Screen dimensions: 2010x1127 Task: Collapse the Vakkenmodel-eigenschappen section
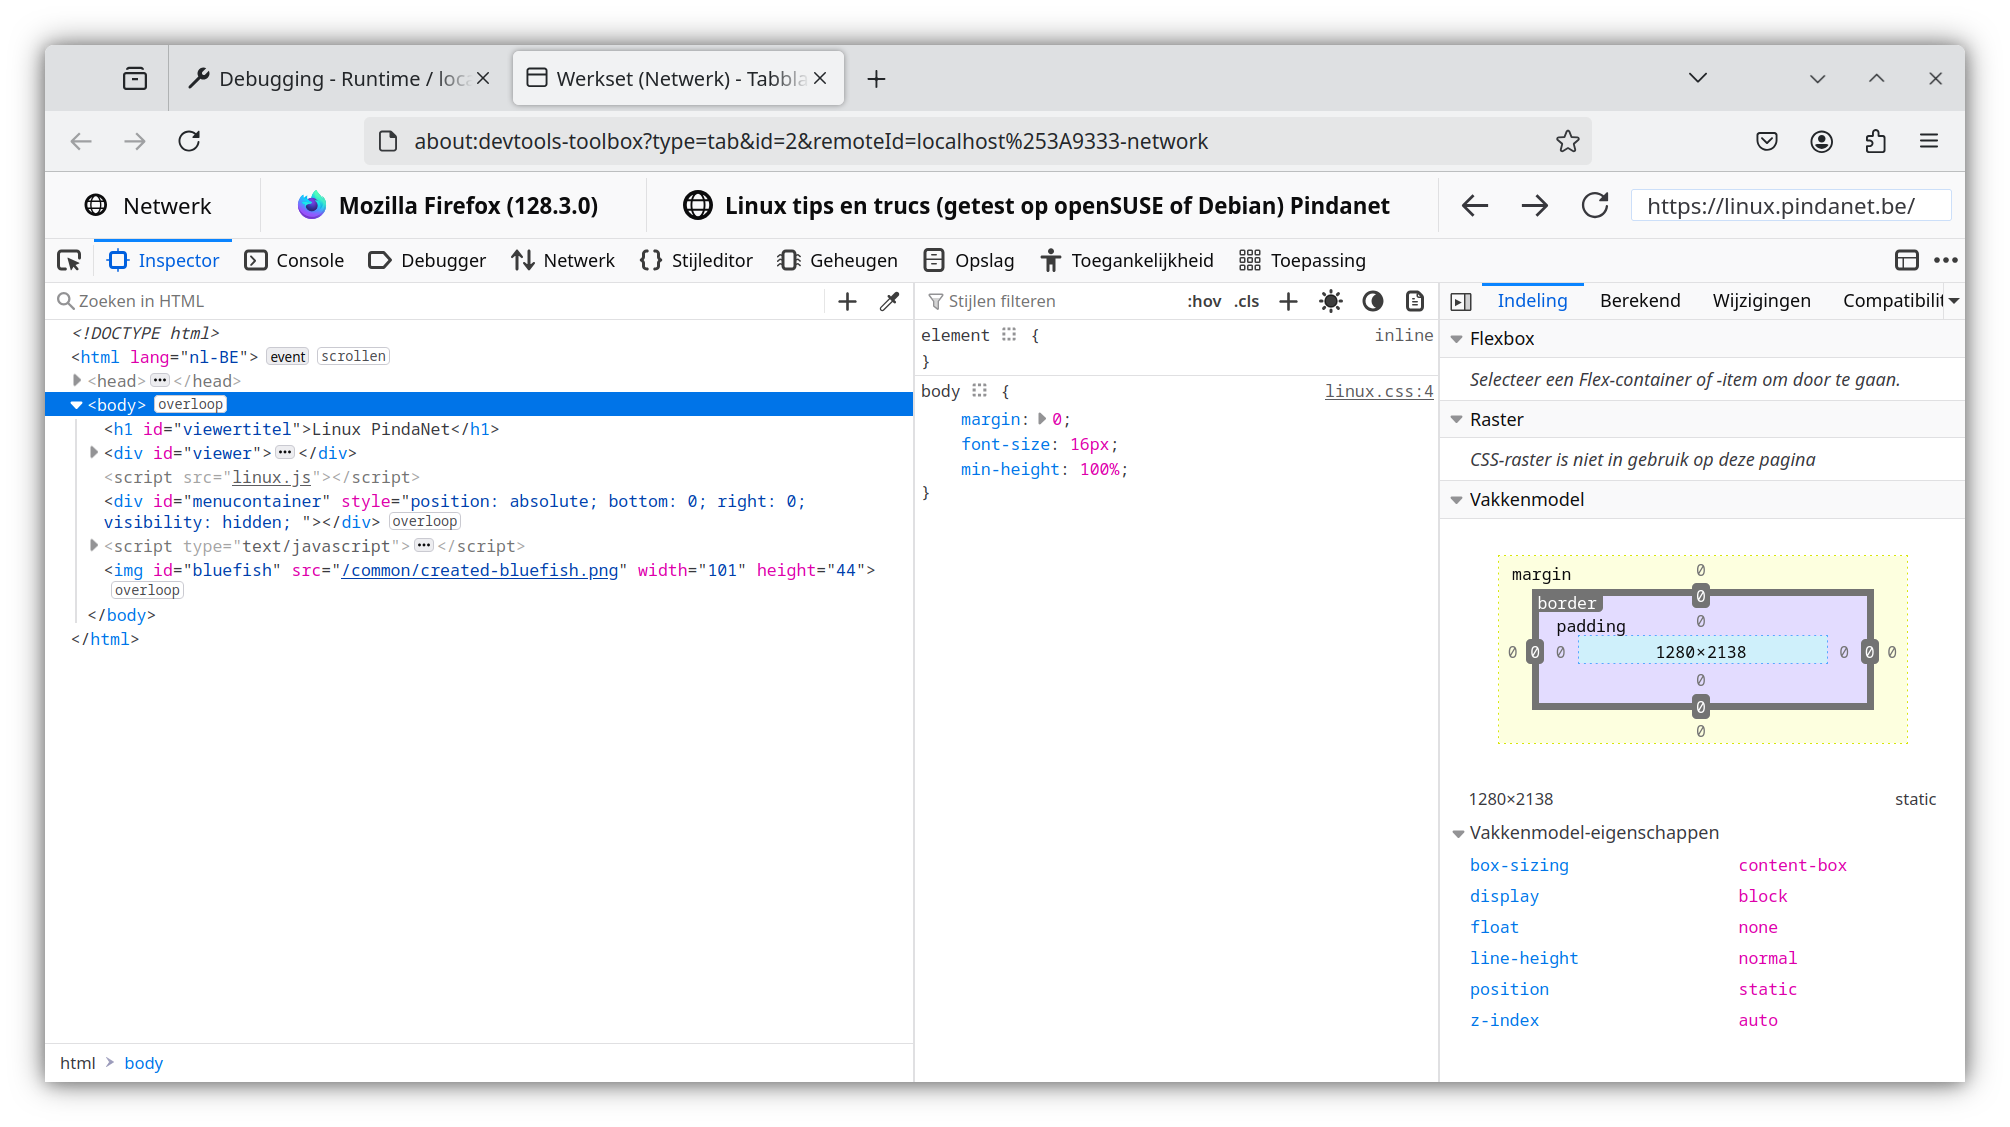(1458, 833)
